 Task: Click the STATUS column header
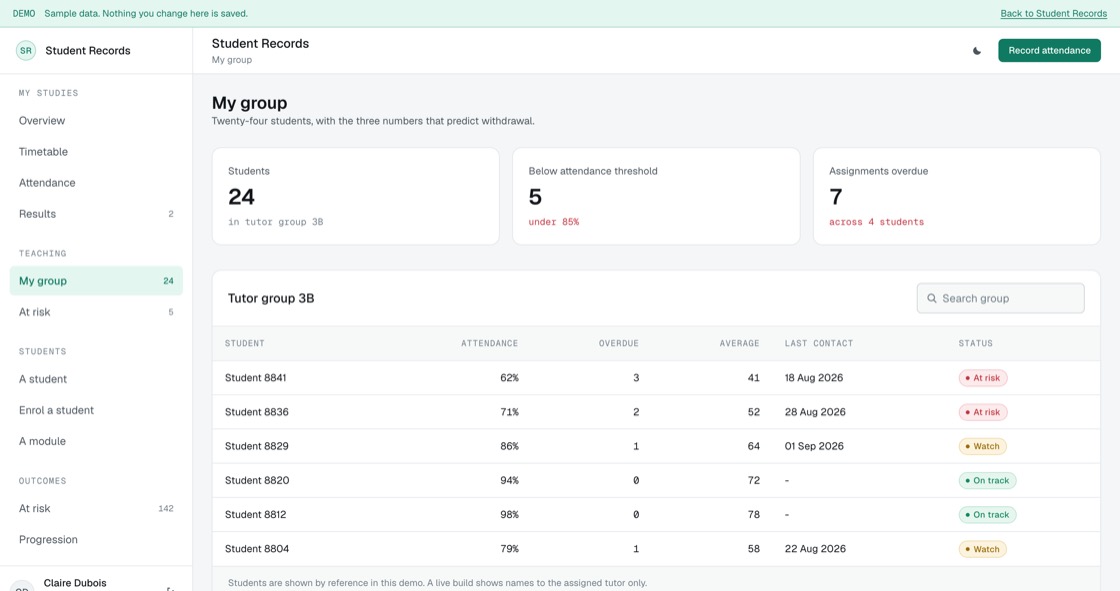(x=976, y=344)
